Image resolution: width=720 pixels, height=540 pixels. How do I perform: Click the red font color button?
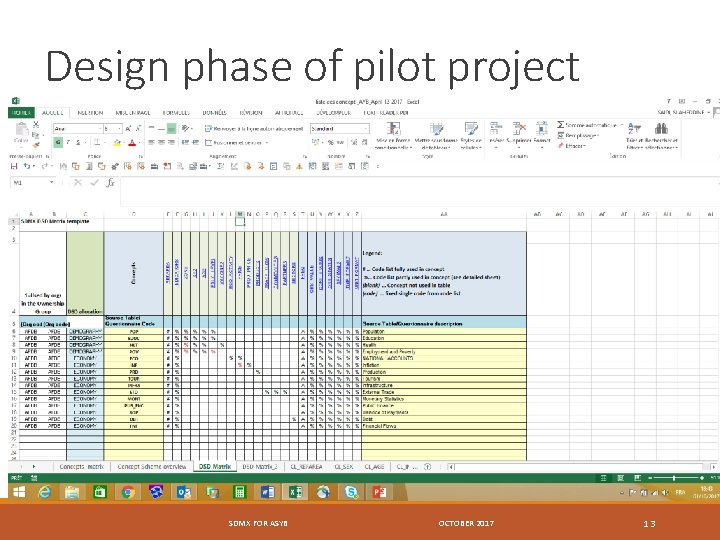132,143
